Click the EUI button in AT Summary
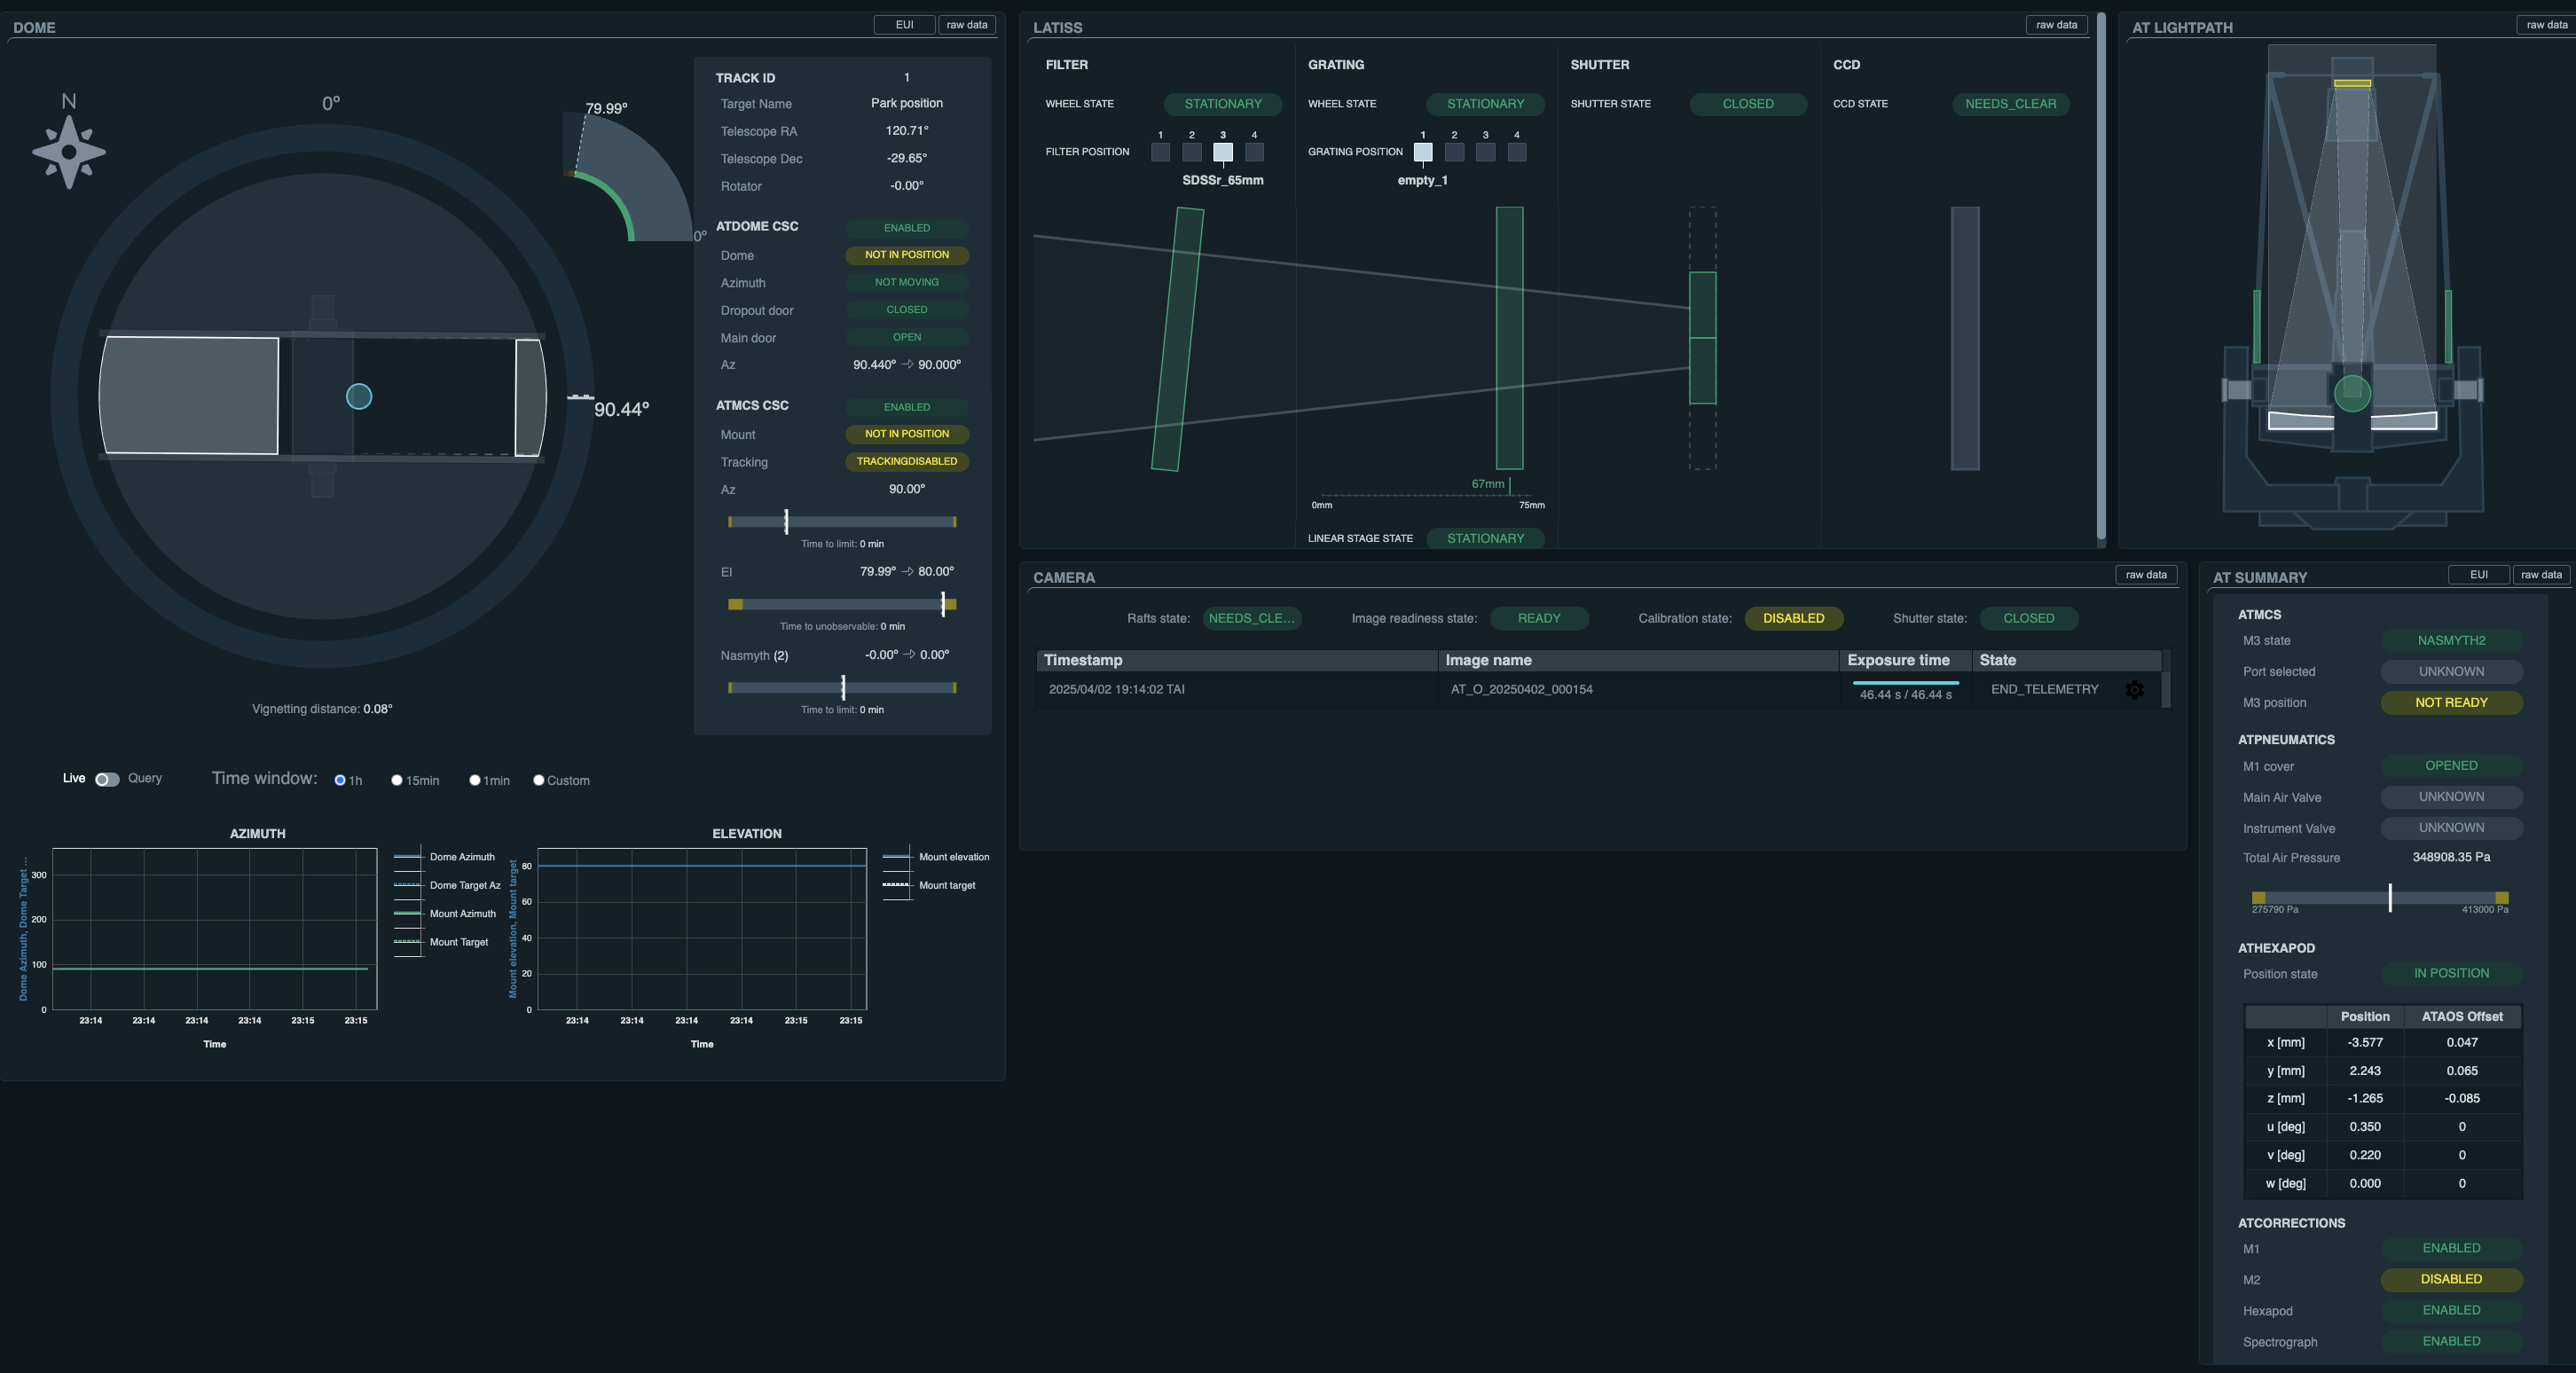The image size is (2576, 1373). (2478, 575)
